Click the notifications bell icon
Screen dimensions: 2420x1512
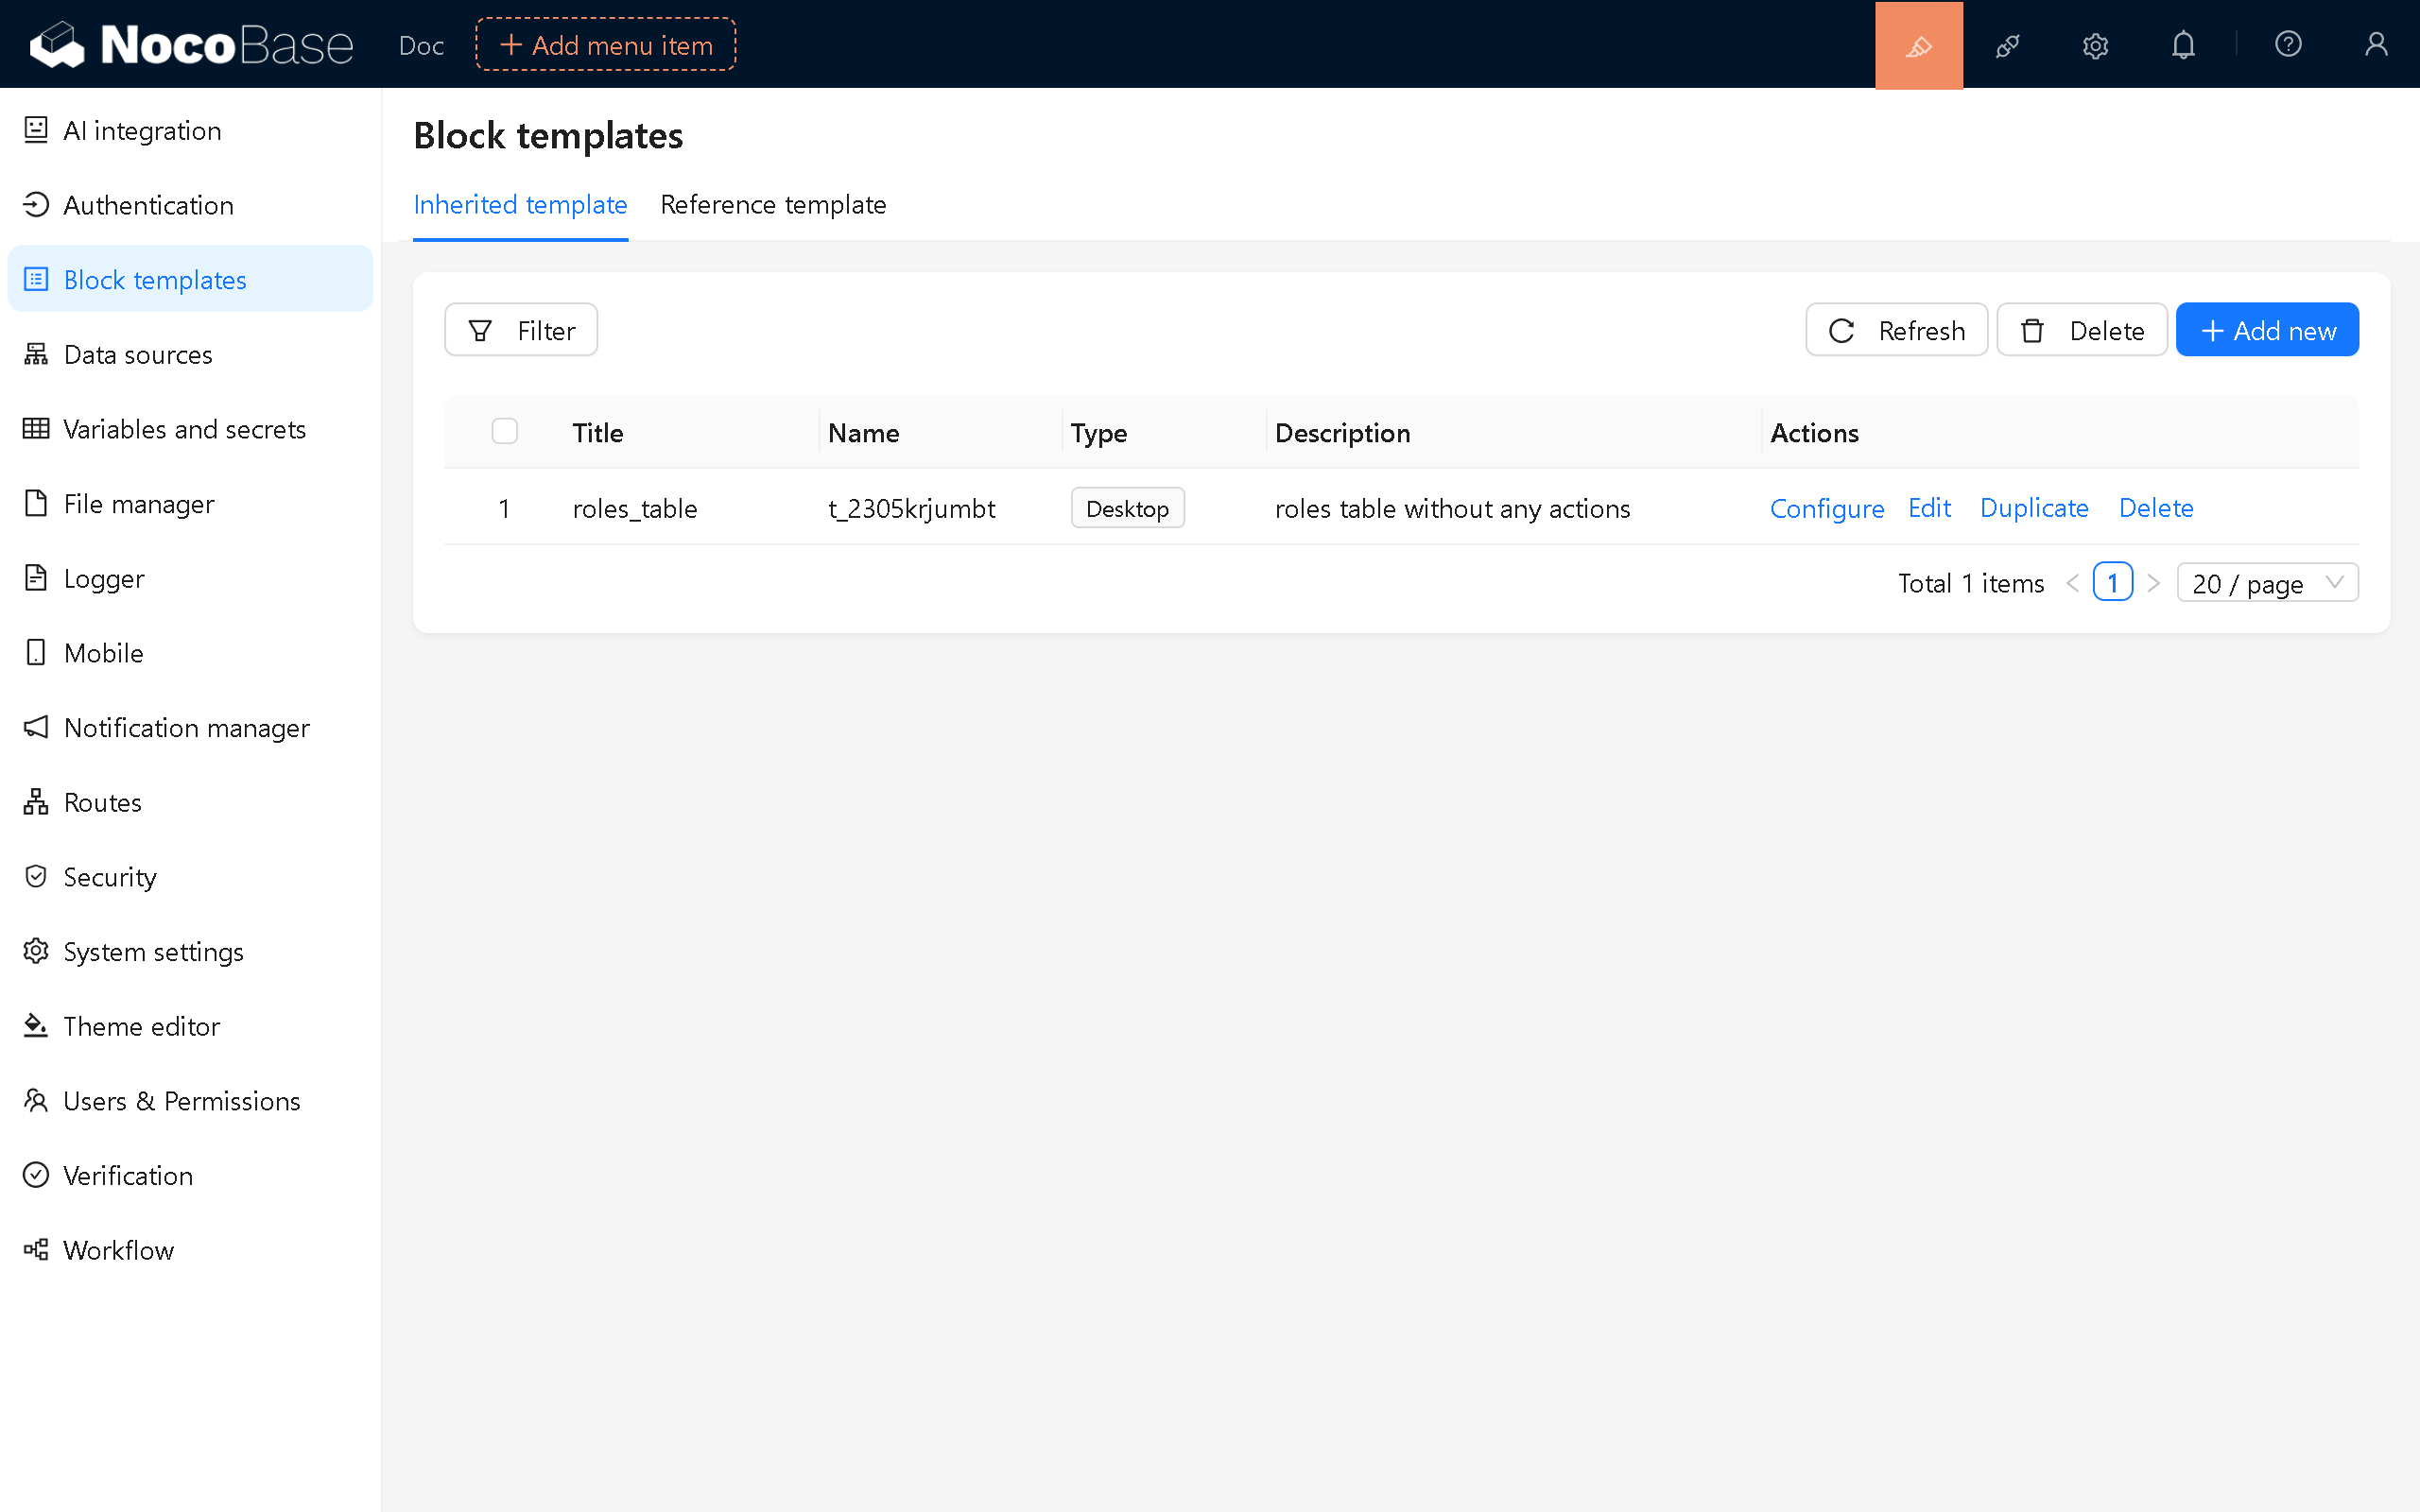coord(2183,45)
